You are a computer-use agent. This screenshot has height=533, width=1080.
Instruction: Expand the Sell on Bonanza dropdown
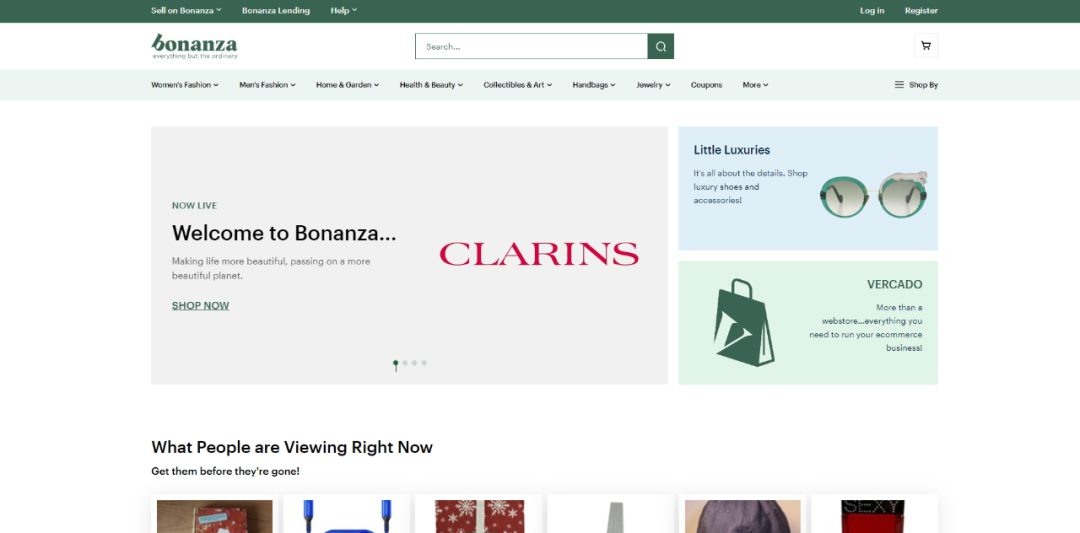pyautogui.click(x=186, y=11)
